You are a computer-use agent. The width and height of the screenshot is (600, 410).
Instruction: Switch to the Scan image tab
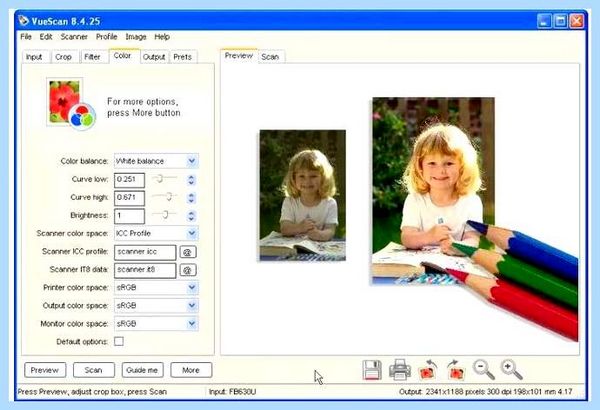pos(270,57)
